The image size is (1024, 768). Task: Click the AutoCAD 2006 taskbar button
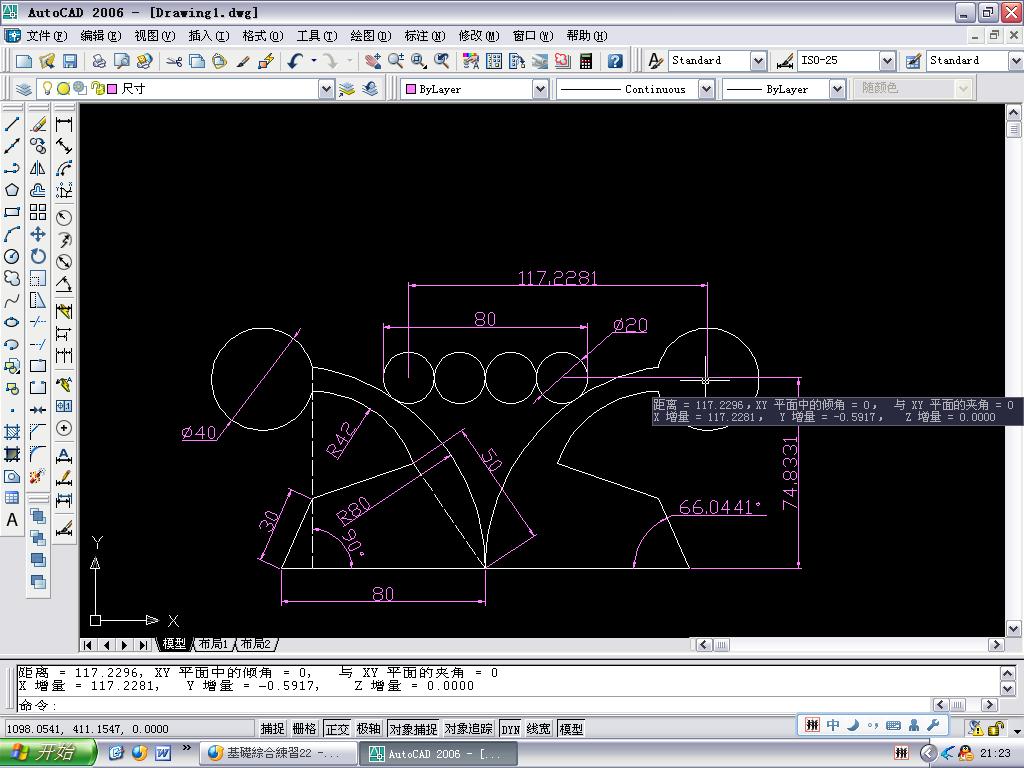(438, 753)
